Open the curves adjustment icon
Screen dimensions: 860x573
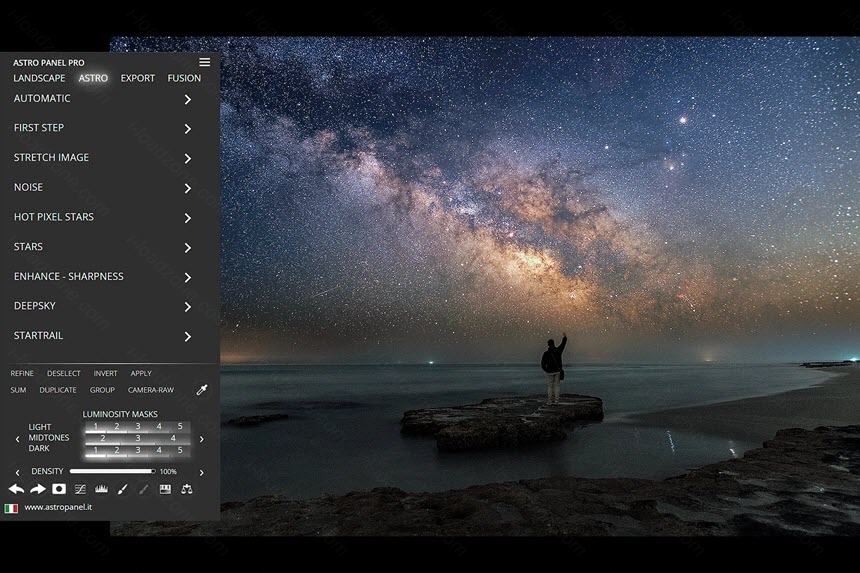coord(80,489)
